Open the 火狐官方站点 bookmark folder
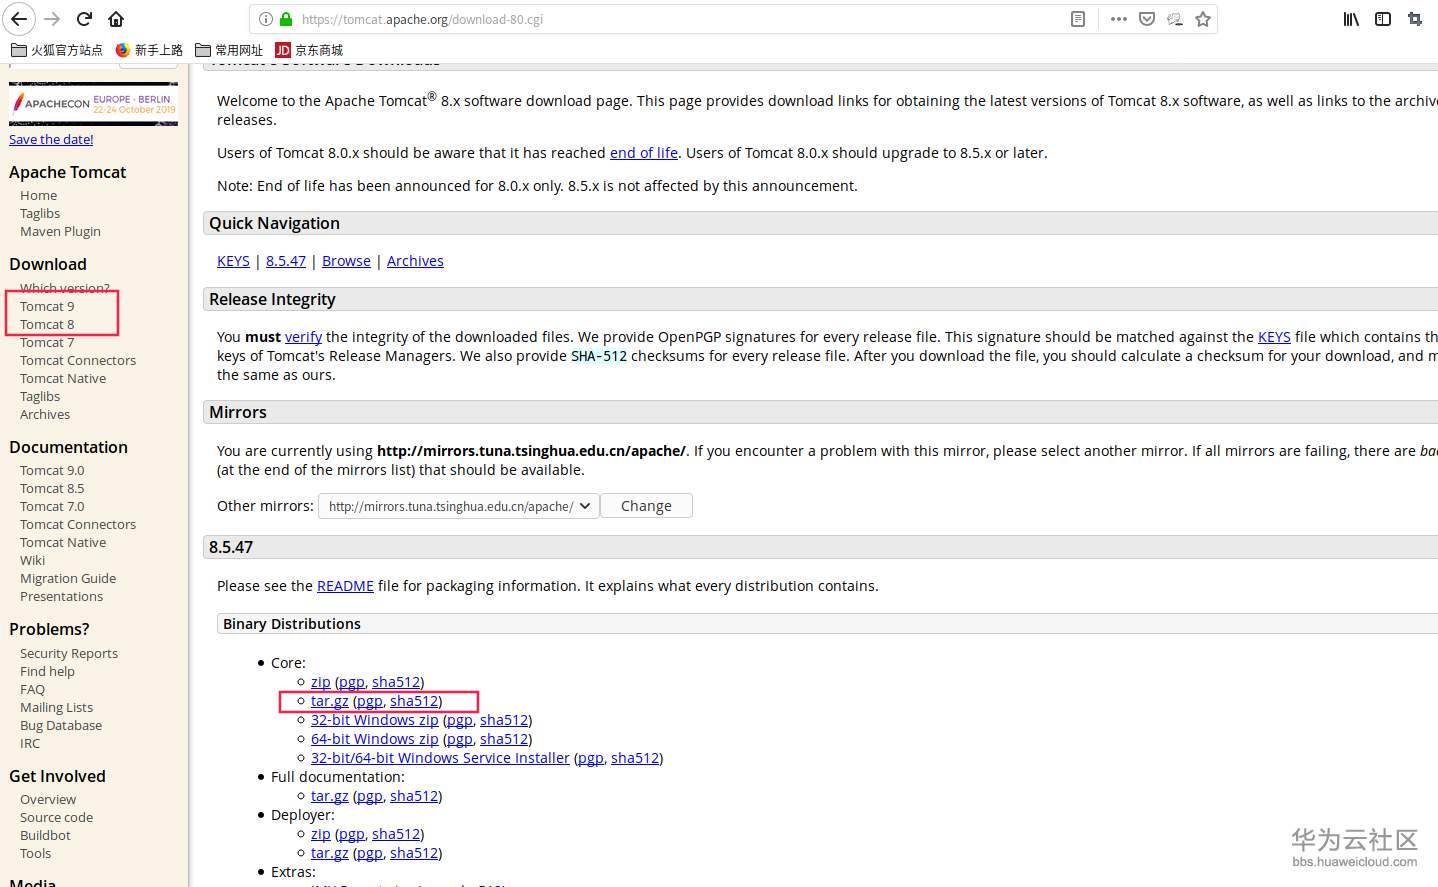1438x887 pixels. [x=57, y=50]
